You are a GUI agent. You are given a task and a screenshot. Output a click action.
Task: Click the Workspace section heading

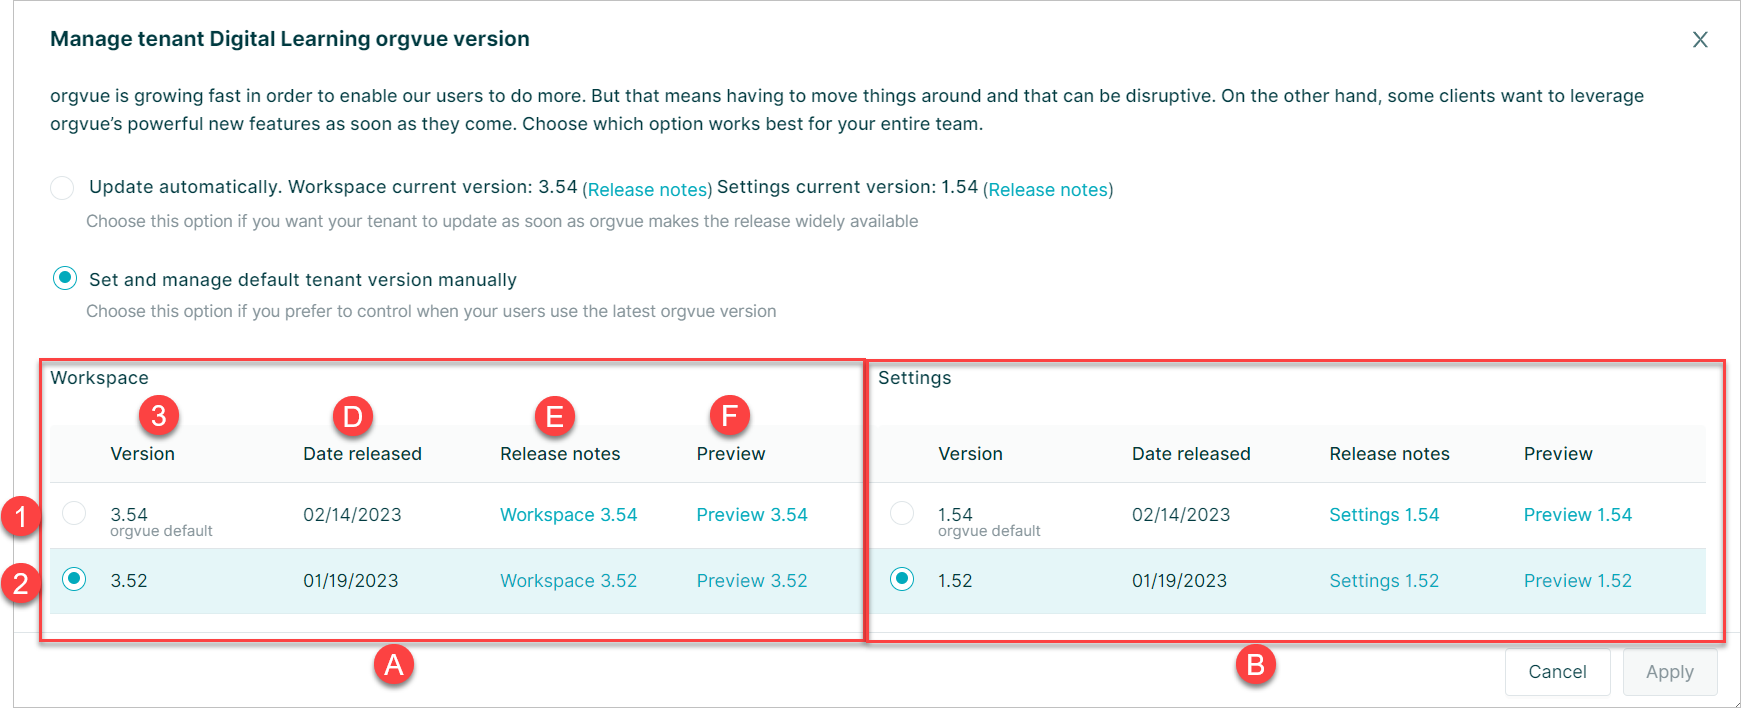(x=99, y=378)
